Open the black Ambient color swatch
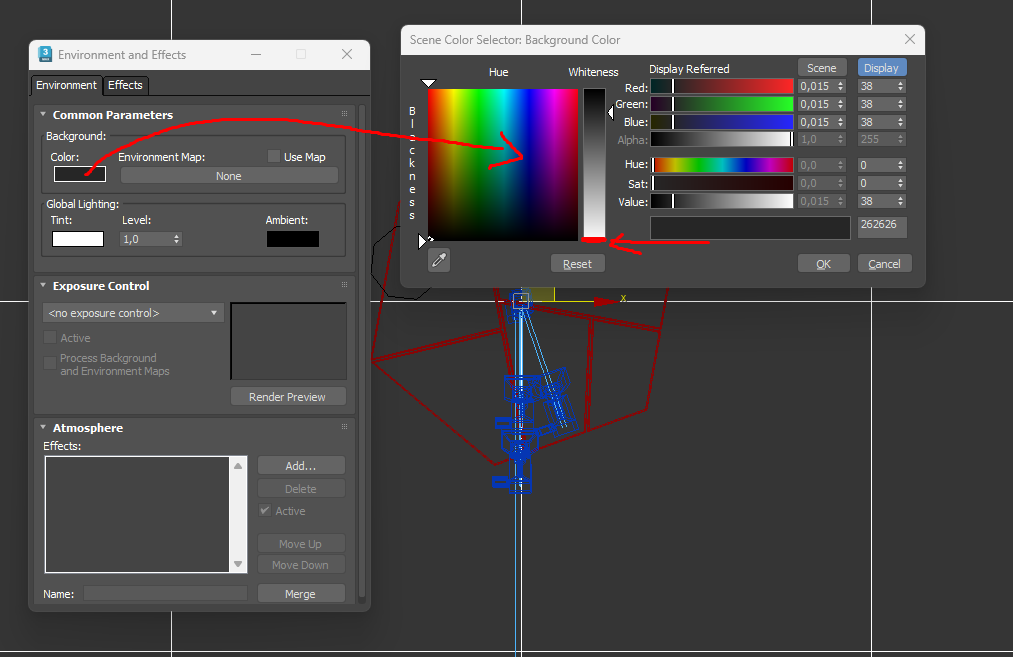 tap(293, 239)
